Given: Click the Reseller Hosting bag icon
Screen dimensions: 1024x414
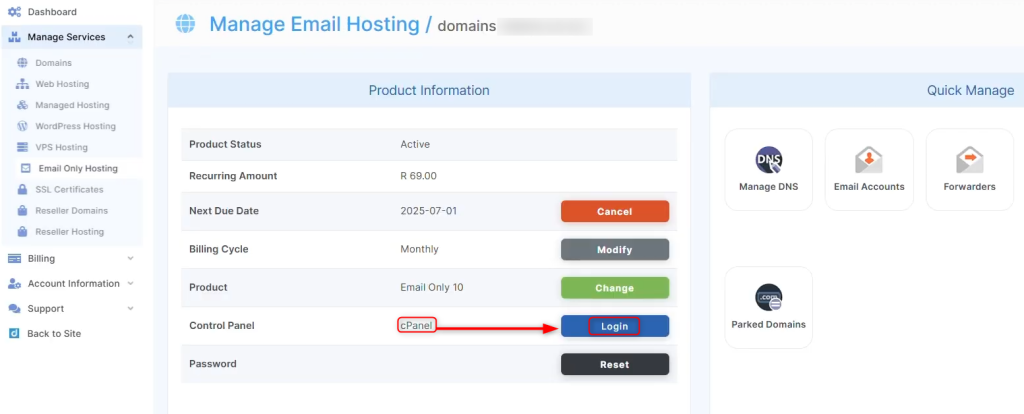Looking at the screenshot, I should [22, 231].
